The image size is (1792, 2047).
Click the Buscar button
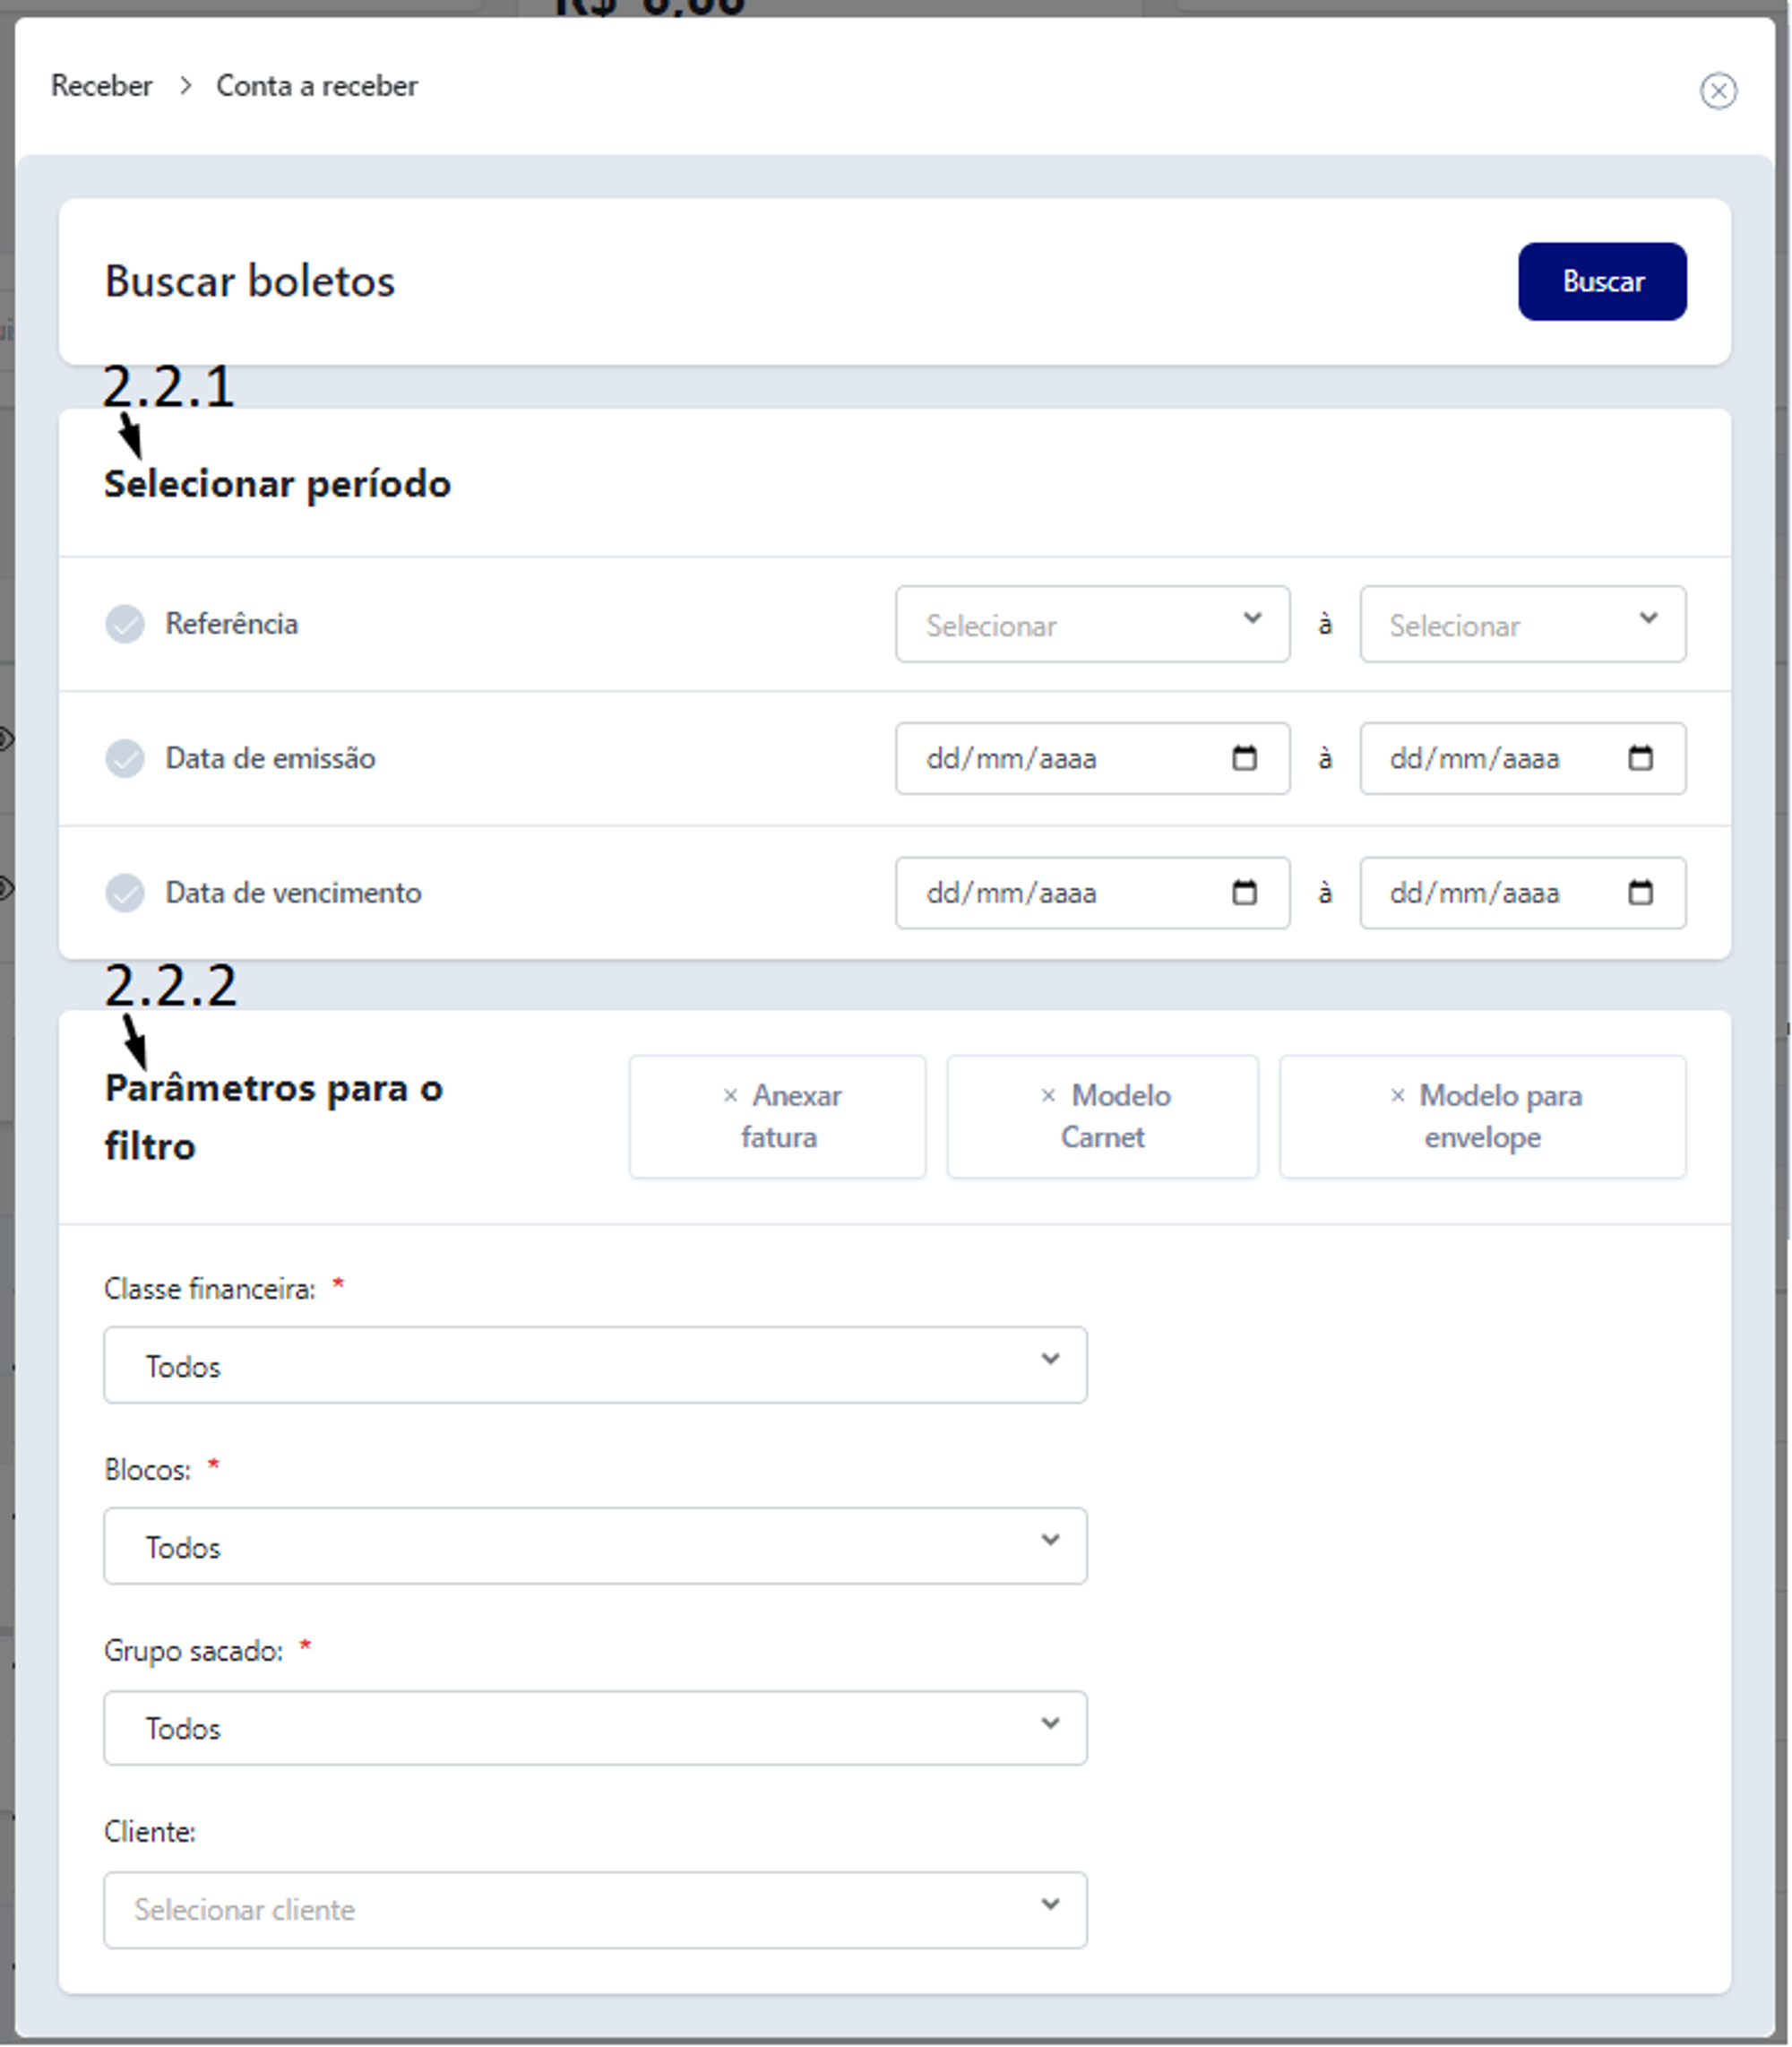click(1602, 281)
